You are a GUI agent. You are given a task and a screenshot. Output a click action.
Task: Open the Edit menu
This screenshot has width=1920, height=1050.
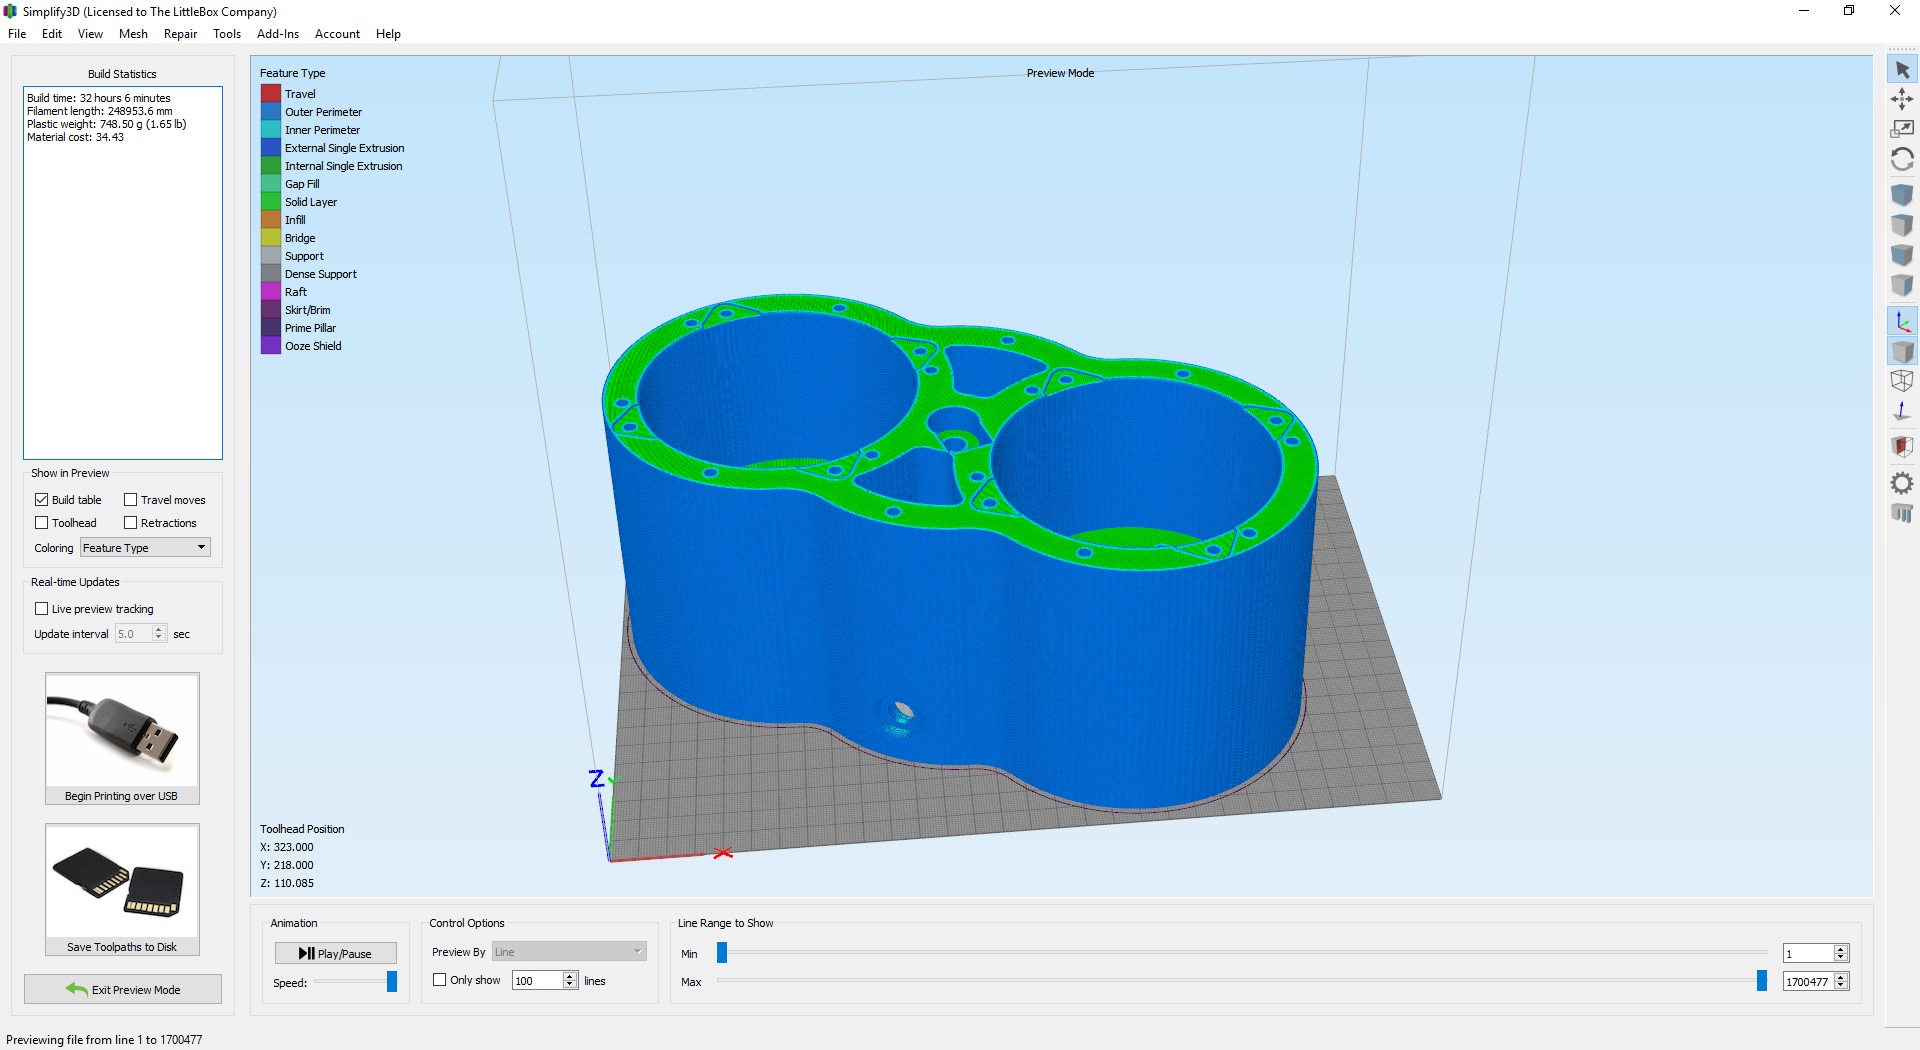[52, 34]
